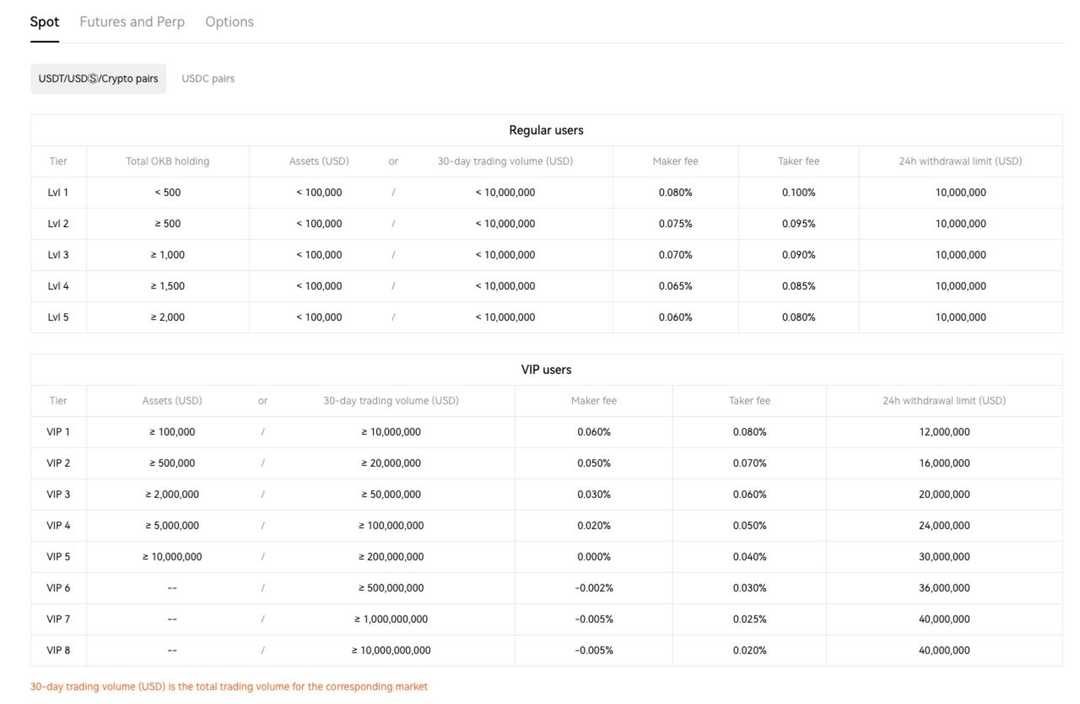This screenshot has width=1080, height=704.
Task: Select the Spot tab
Action: click(x=44, y=21)
